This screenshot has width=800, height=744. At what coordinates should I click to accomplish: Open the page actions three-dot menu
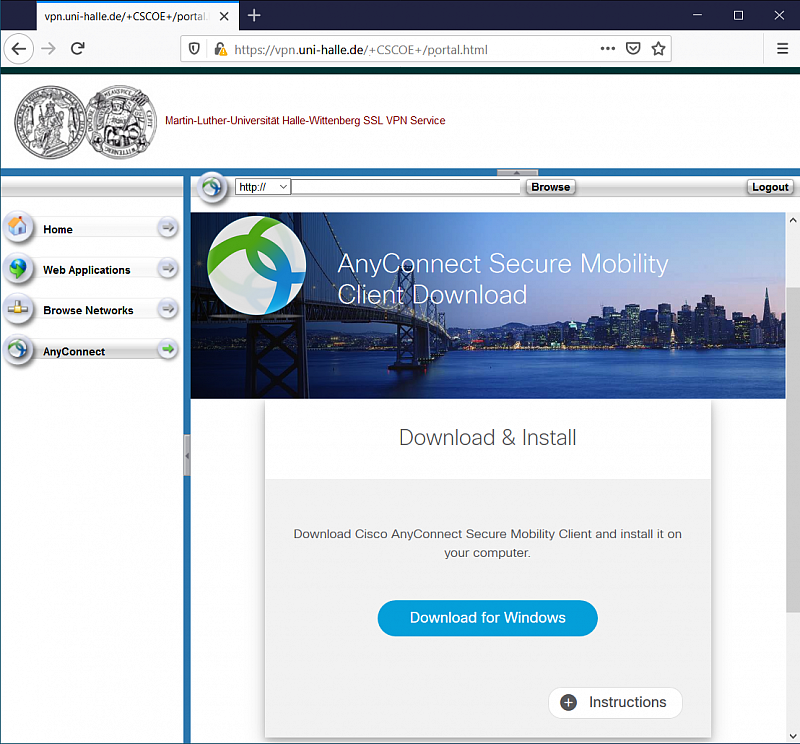608,48
